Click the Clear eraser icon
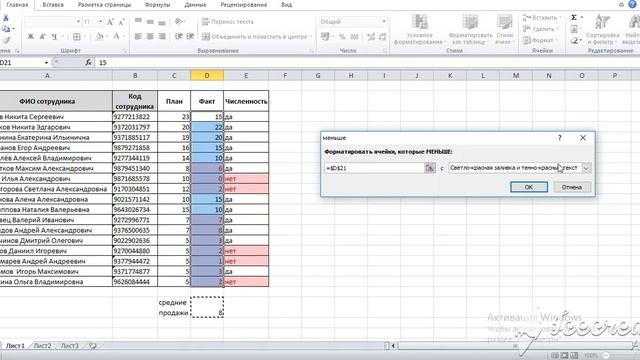Image resolution: width=640 pixels, height=360 pixels. coord(575,40)
